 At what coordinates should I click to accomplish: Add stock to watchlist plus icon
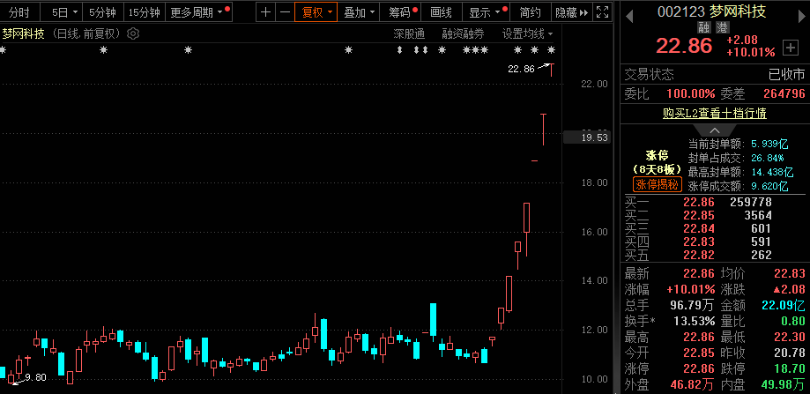pyautogui.click(x=790, y=48)
